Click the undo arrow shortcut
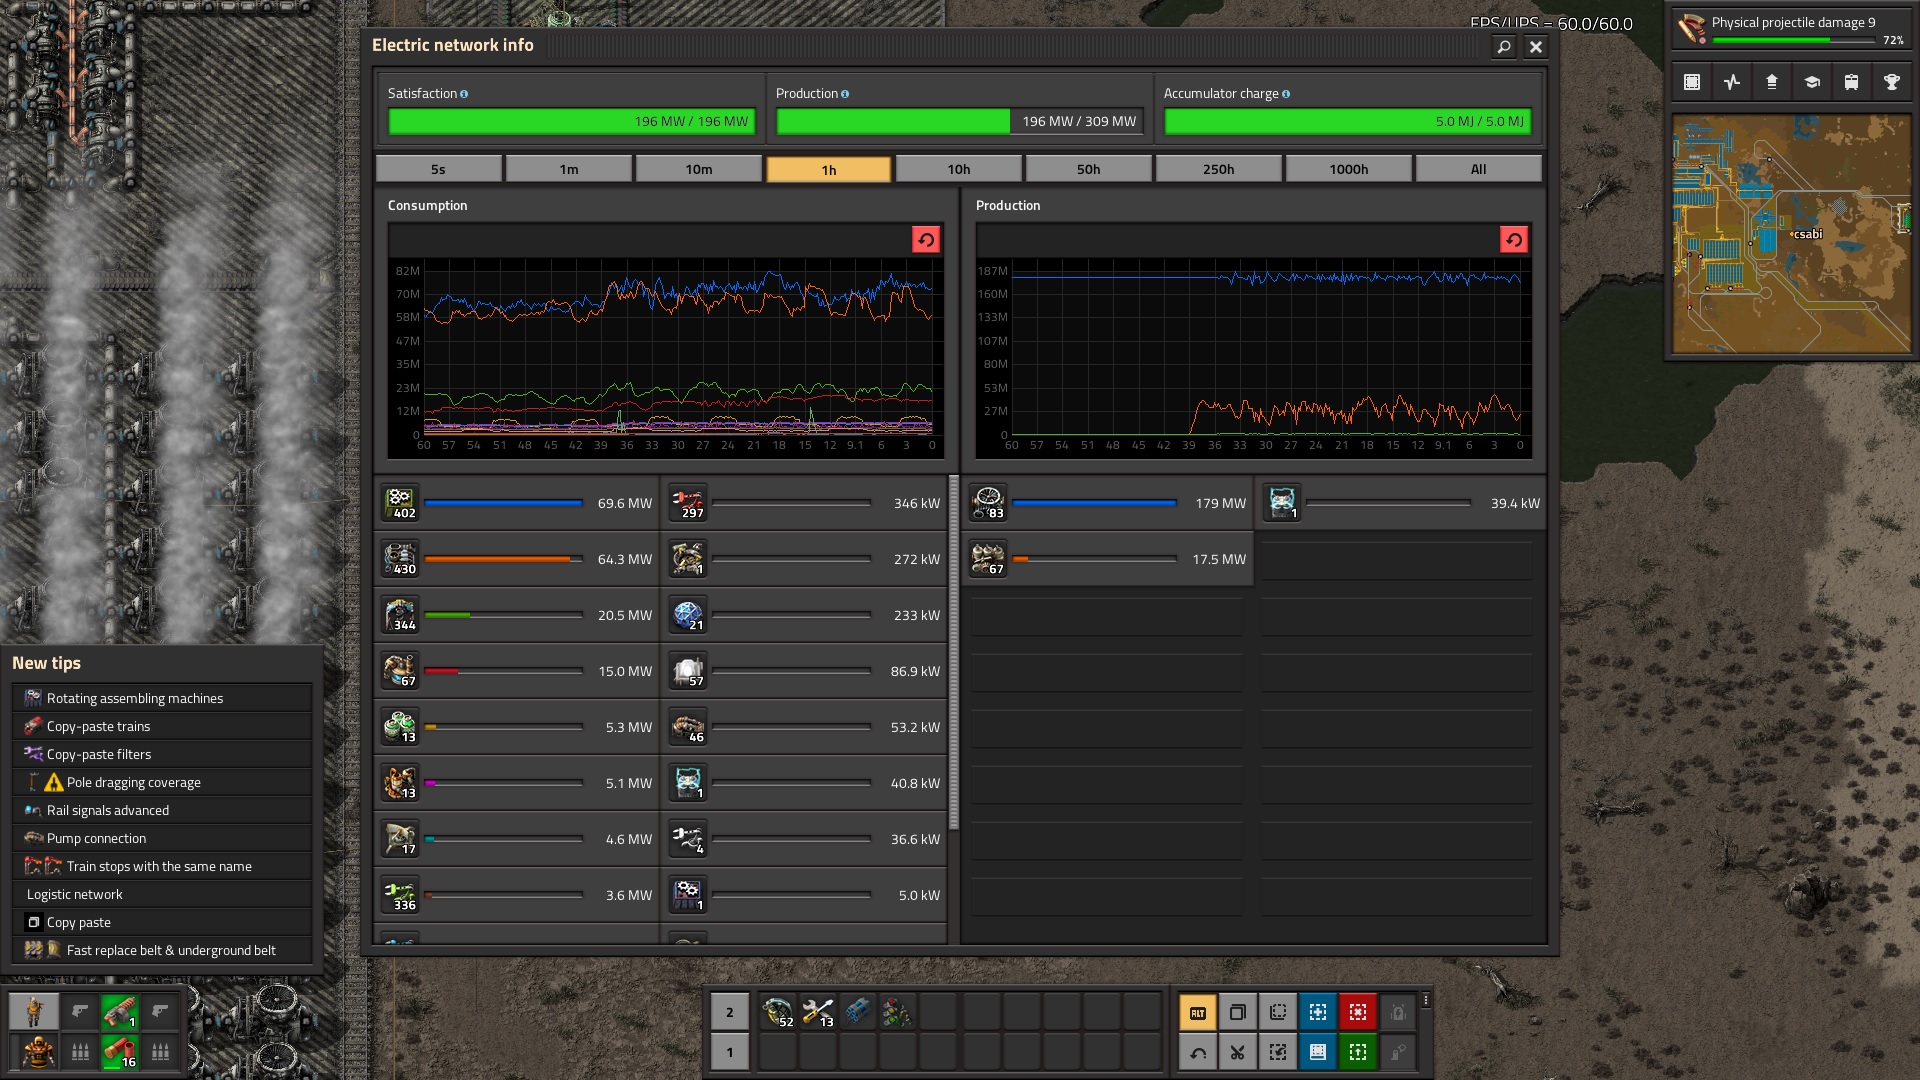This screenshot has width=1920, height=1080. (1197, 1052)
